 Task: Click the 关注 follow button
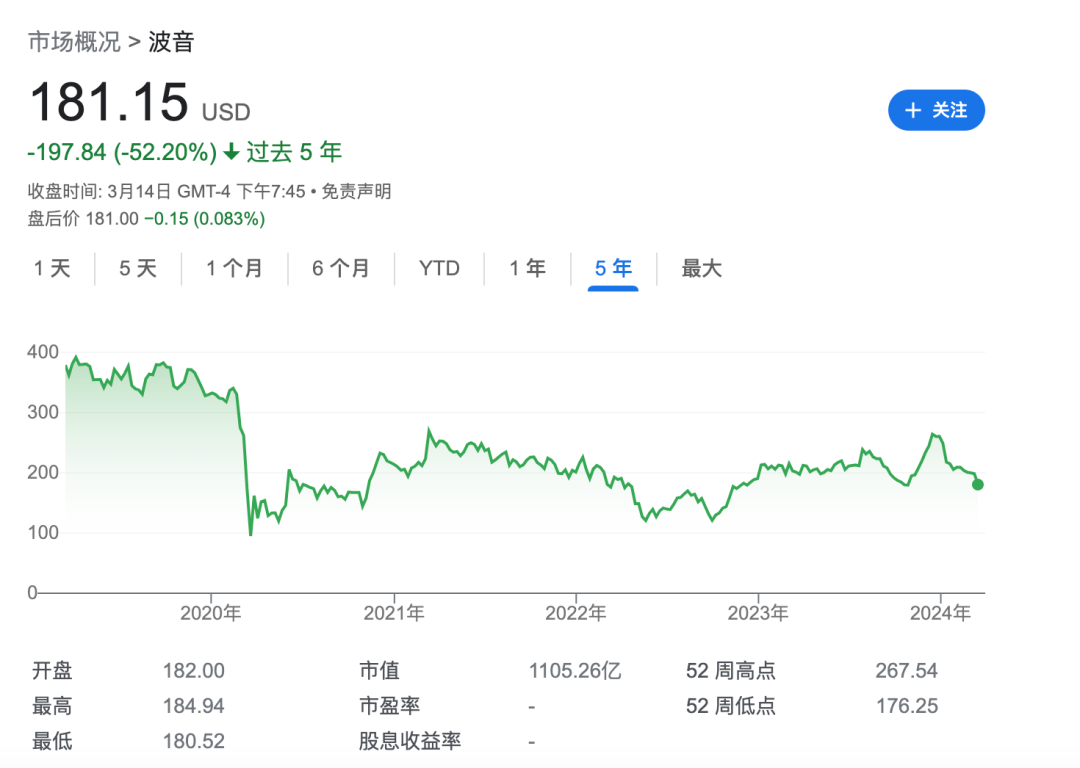point(936,110)
